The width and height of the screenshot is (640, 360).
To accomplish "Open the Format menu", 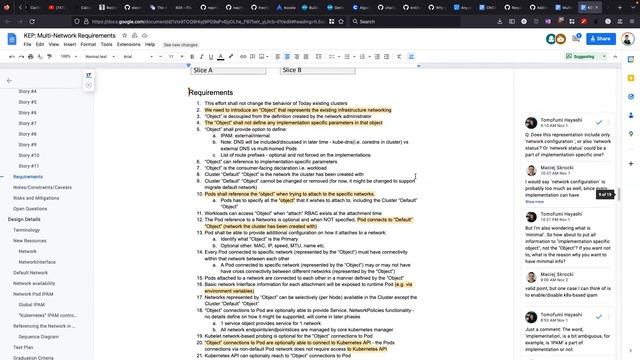I will pyautogui.click(x=88, y=44).
